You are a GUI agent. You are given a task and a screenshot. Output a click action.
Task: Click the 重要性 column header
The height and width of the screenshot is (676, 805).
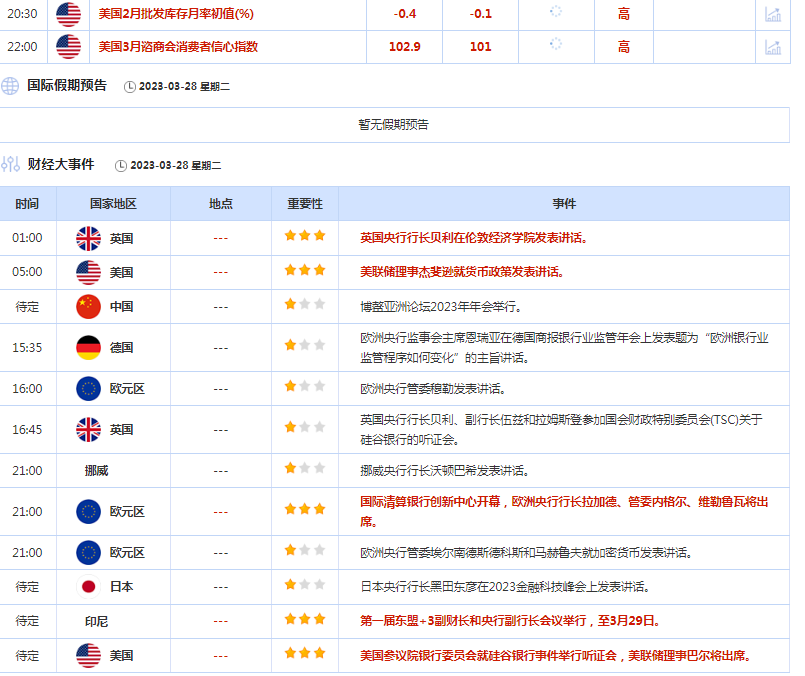[x=305, y=204]
